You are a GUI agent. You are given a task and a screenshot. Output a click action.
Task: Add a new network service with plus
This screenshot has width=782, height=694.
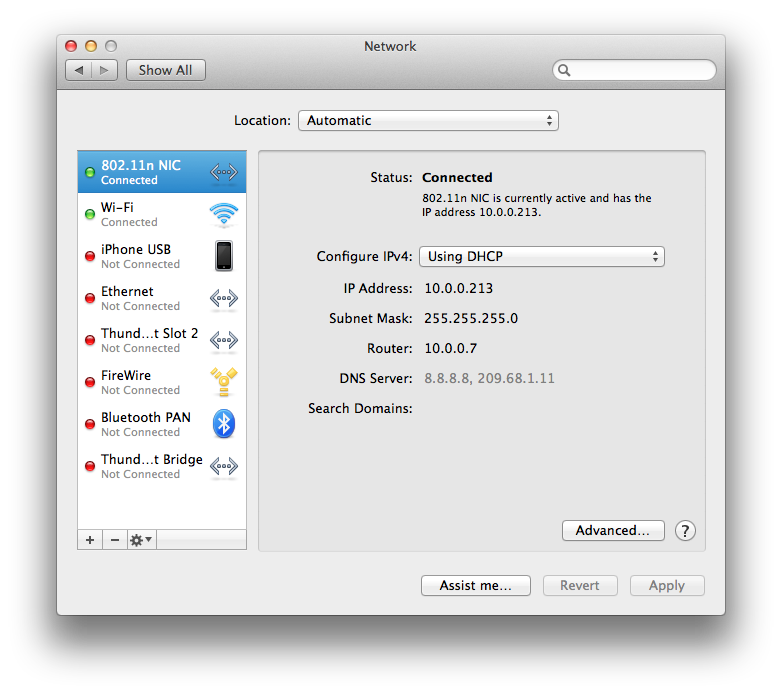click(x=90, y=540)
